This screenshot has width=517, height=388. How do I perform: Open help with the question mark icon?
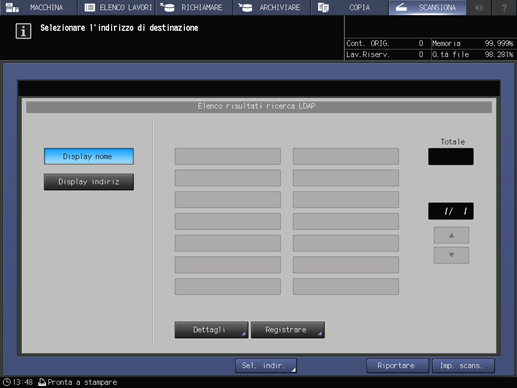(504, 7)
